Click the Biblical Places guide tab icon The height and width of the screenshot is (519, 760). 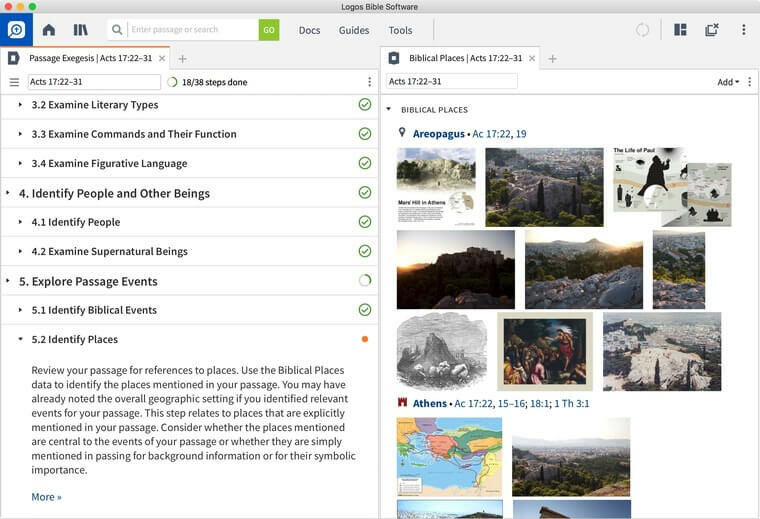coord(394,58)
